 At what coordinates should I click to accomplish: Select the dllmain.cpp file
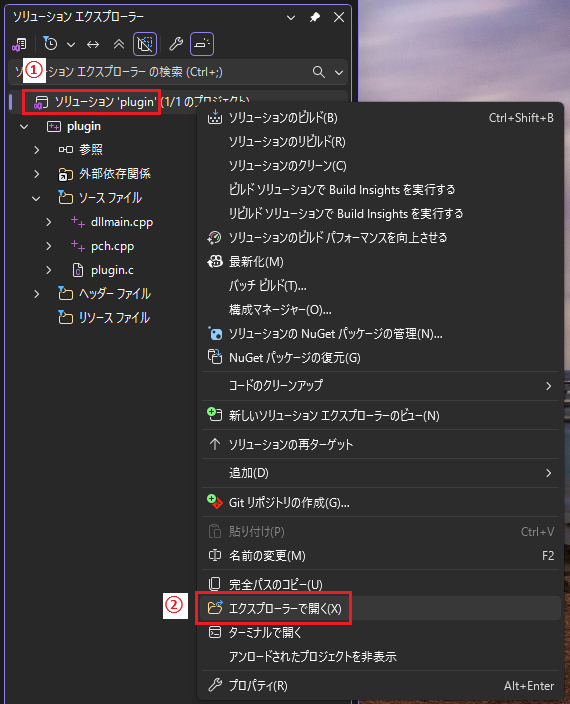pyautogui.click(x=122, y=222)
